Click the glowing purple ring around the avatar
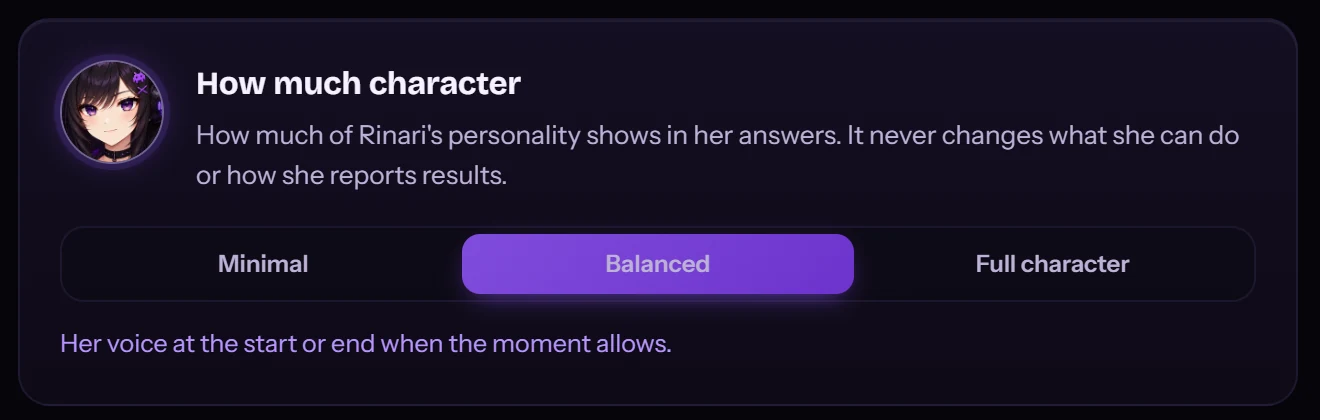 (111, 58)
